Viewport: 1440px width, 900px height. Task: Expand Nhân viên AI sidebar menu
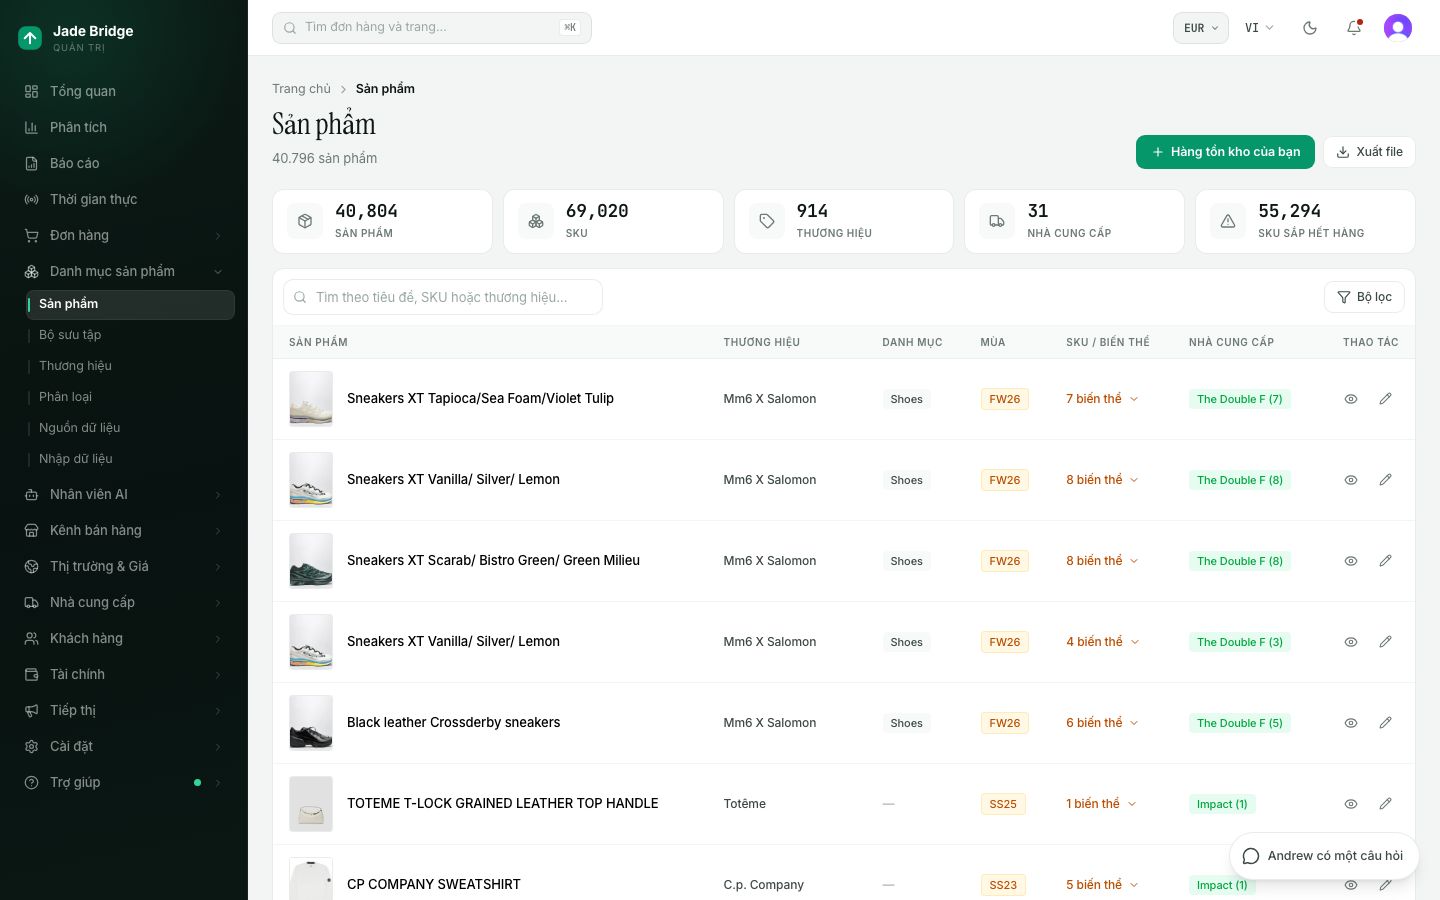(x=124, y=494)
